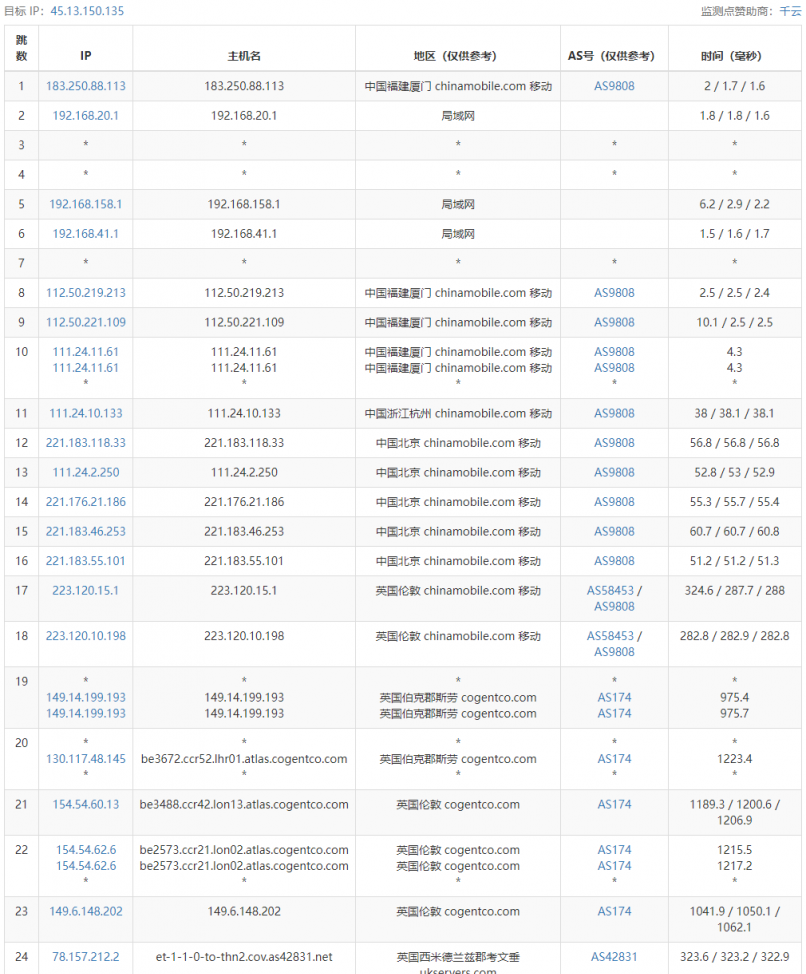Image resolution: width=806 pixels, height=974 pixels.
Task: Click the 111.24.2.250 IP link in hop 13
Action: (x=86, y=472)
